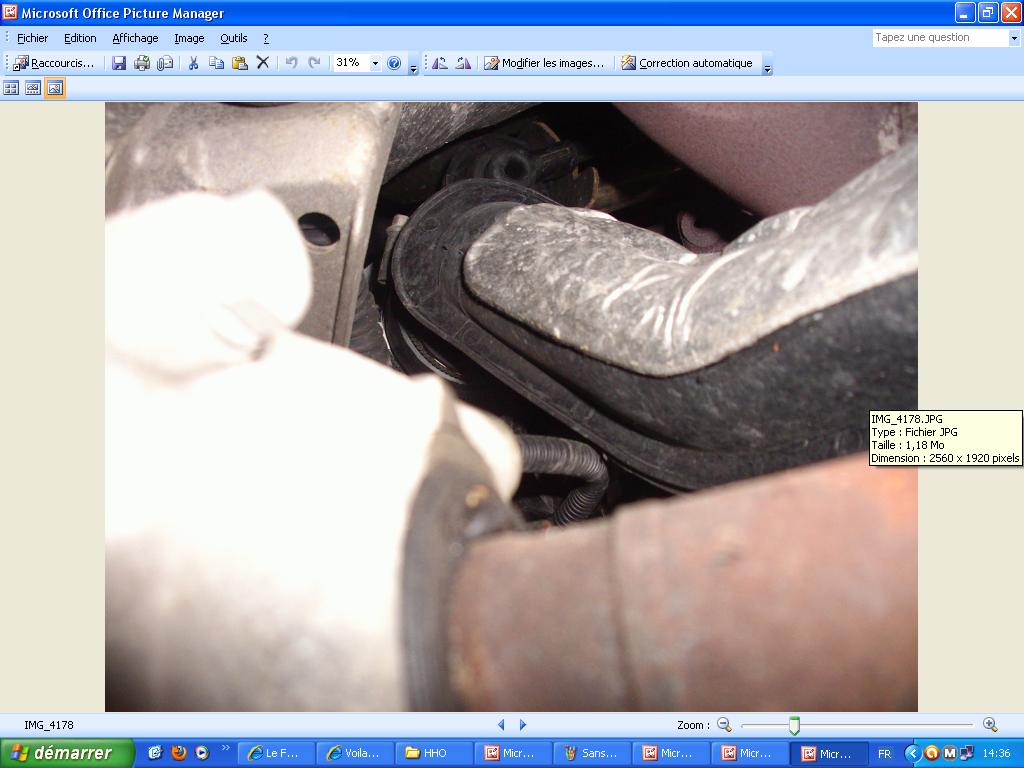Click the Print icon in toolbar
The height and width of the screenshot is (768, 1024).
tap(142, 63)
